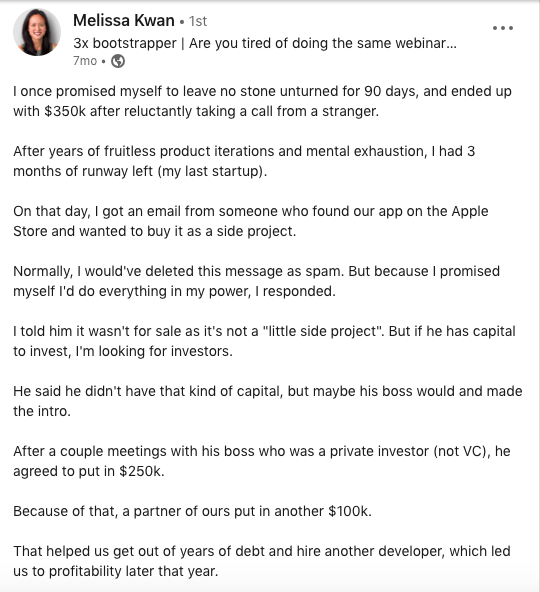Click the paragraph beginning 'I once promised myself'

point(262,101)
